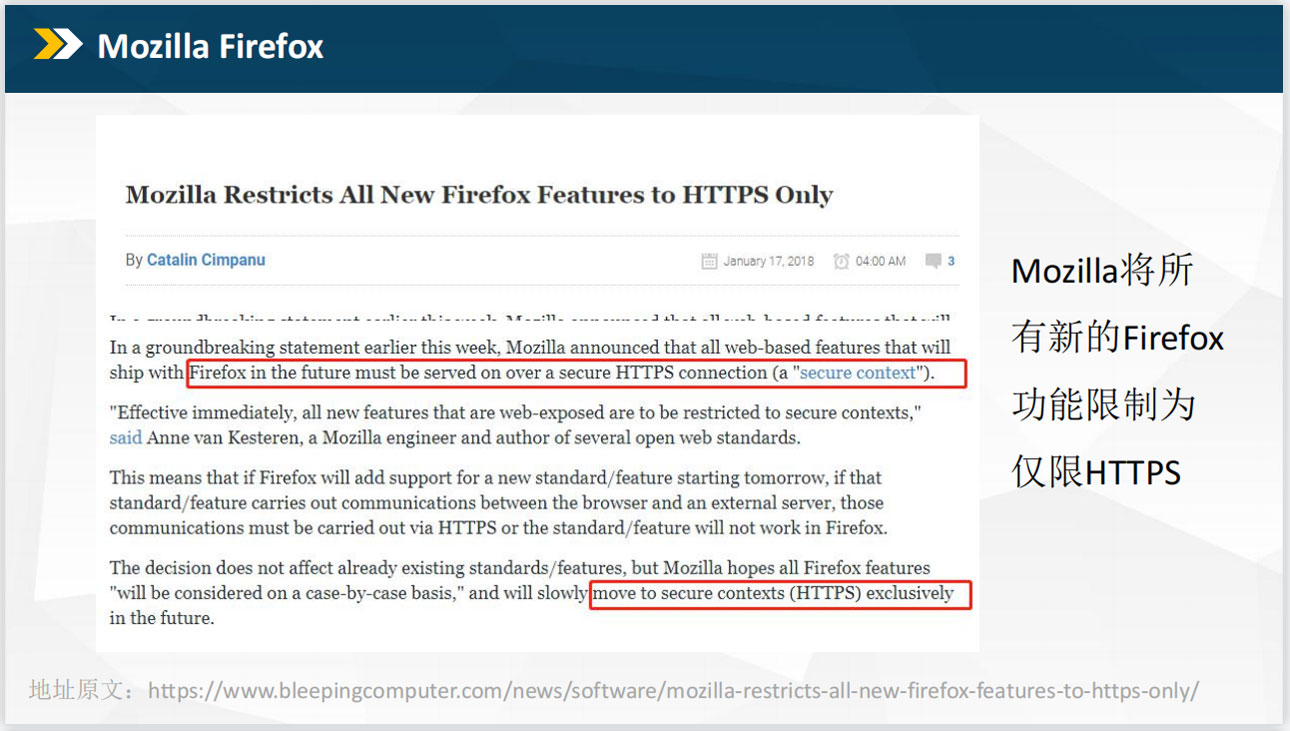Click the Chinese caption line "仅限HTTPS"
This screenshot has height=731, width=1290.
[1096, 472]
